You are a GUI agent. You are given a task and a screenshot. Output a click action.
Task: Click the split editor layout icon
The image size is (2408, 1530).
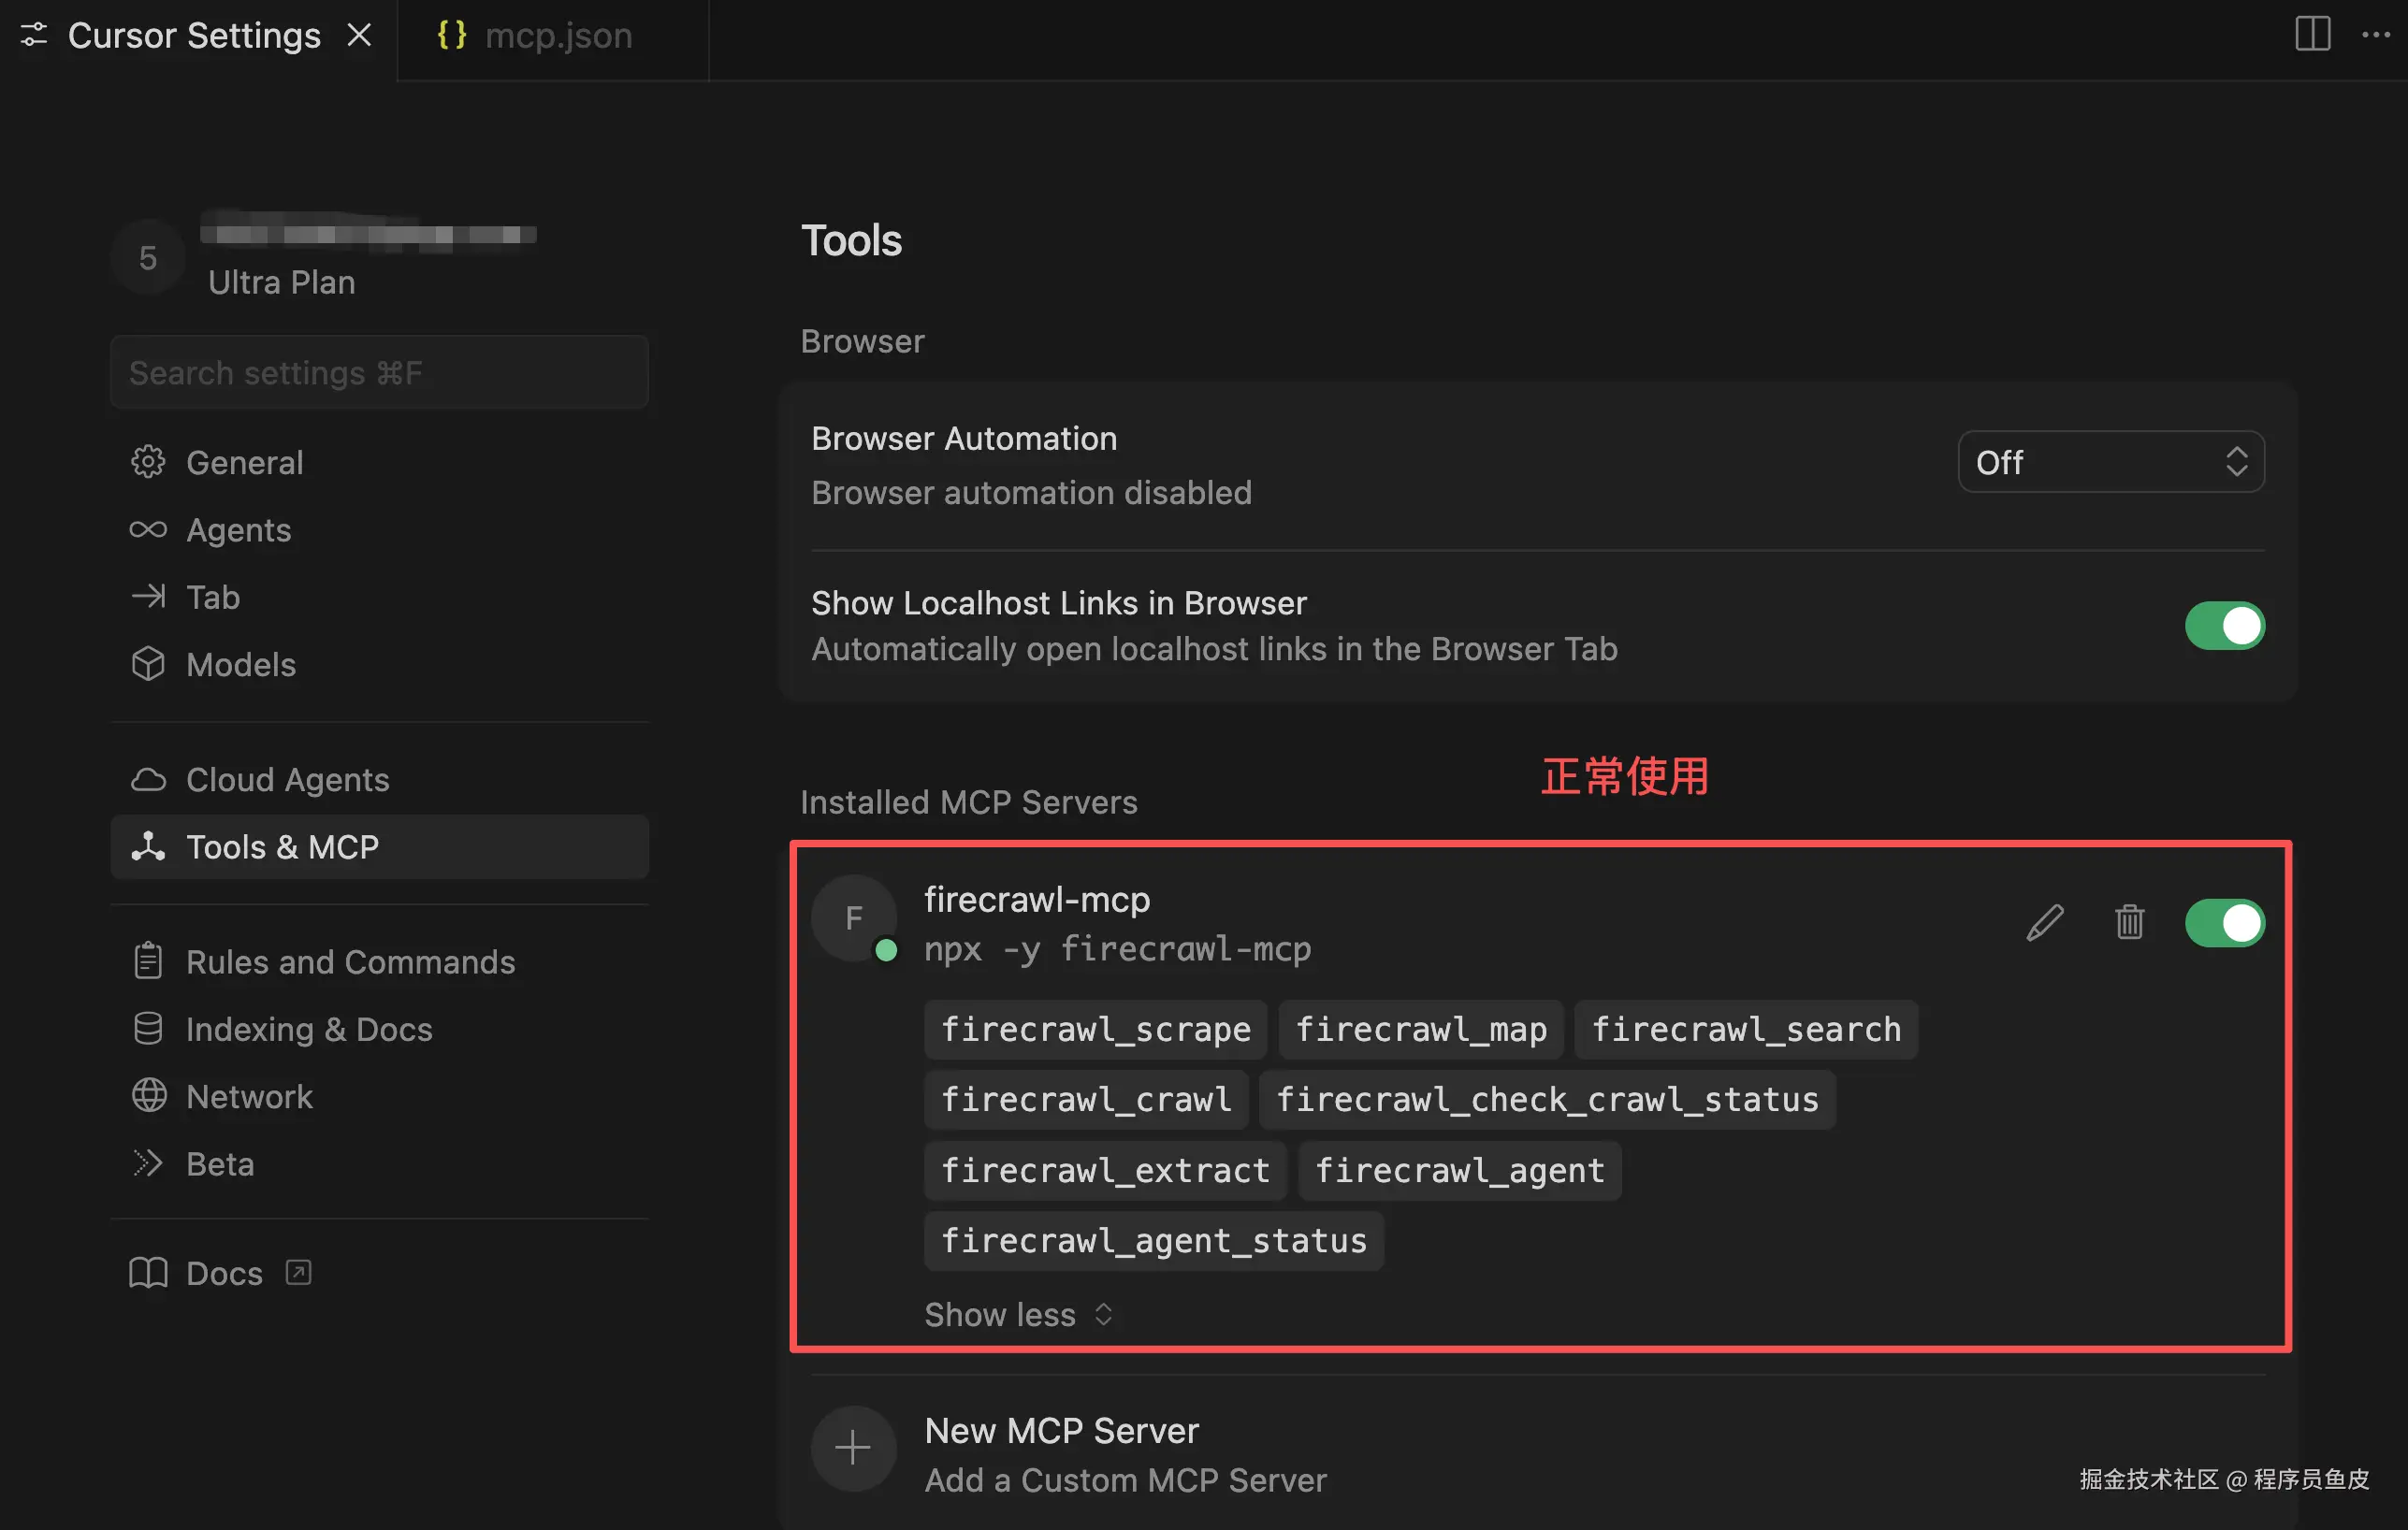pyautogui.click(x=2312, y=35)
